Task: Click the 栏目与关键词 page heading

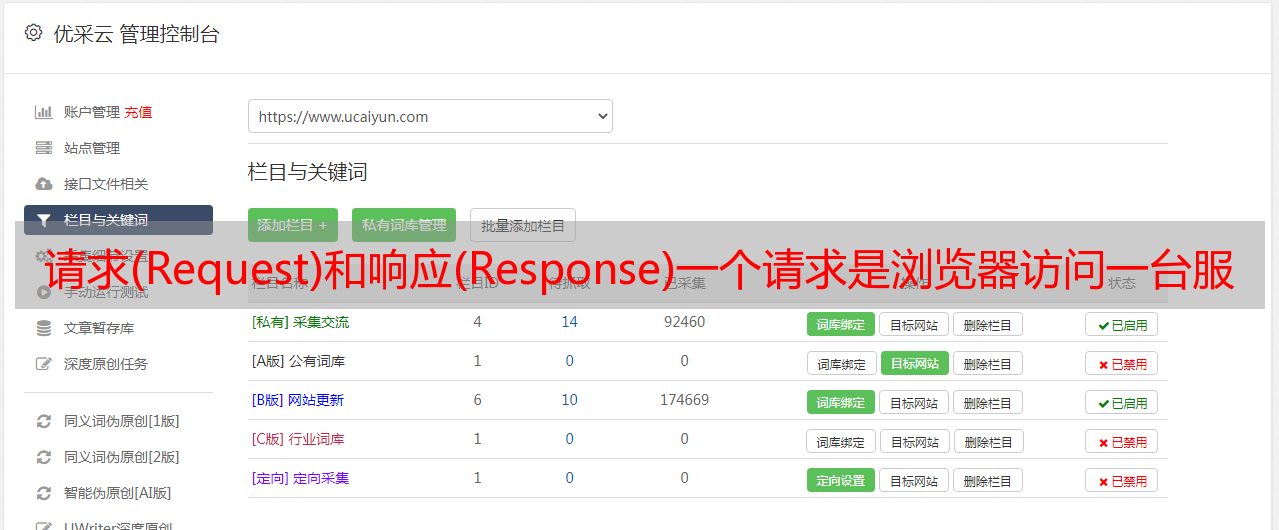Action: click(x=307, y=172)
